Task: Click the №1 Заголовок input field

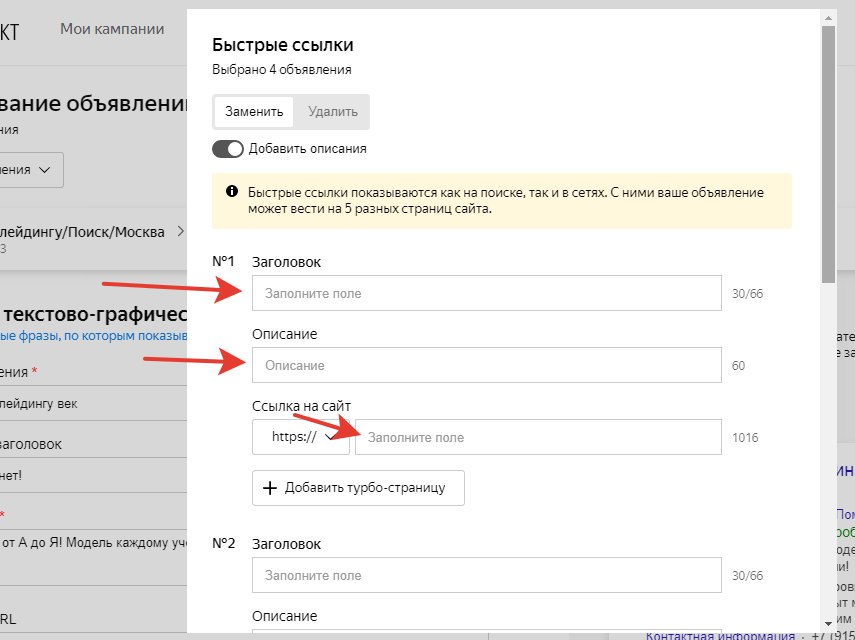Action: (x=486, y=294)
